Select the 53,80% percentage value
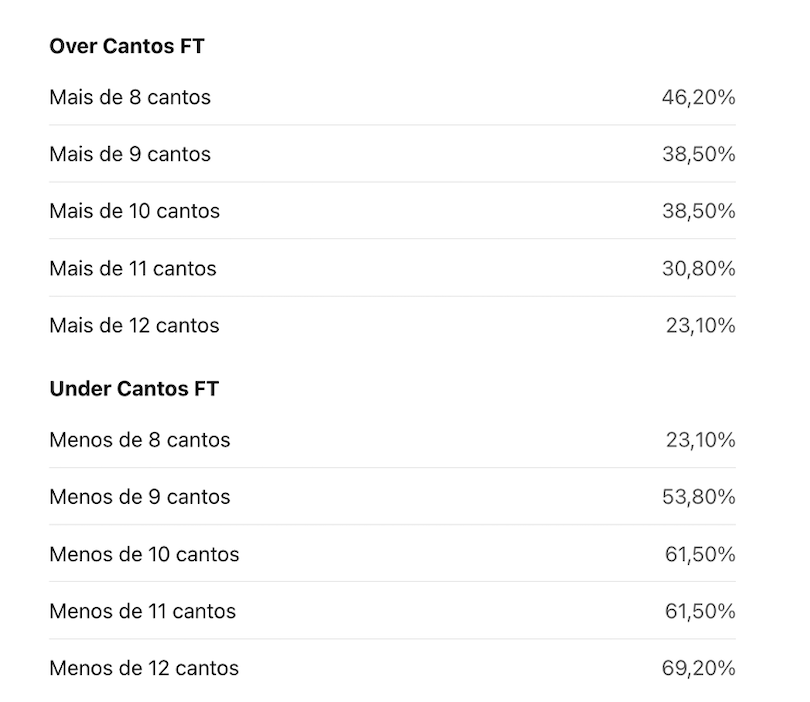Viewport: 810px width, 702px height. tap(699, 497)
